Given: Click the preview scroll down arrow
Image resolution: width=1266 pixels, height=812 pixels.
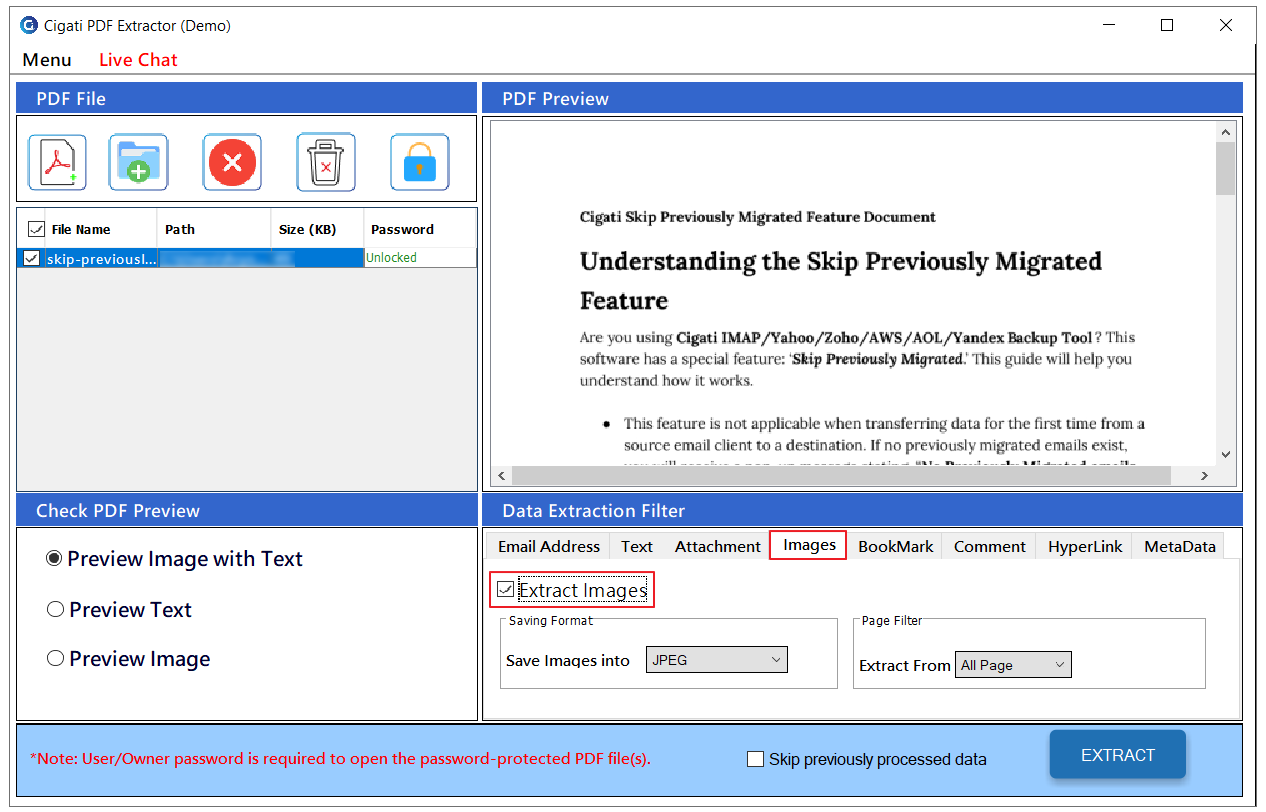Looking at the screenshot, I should (1226, 454).
